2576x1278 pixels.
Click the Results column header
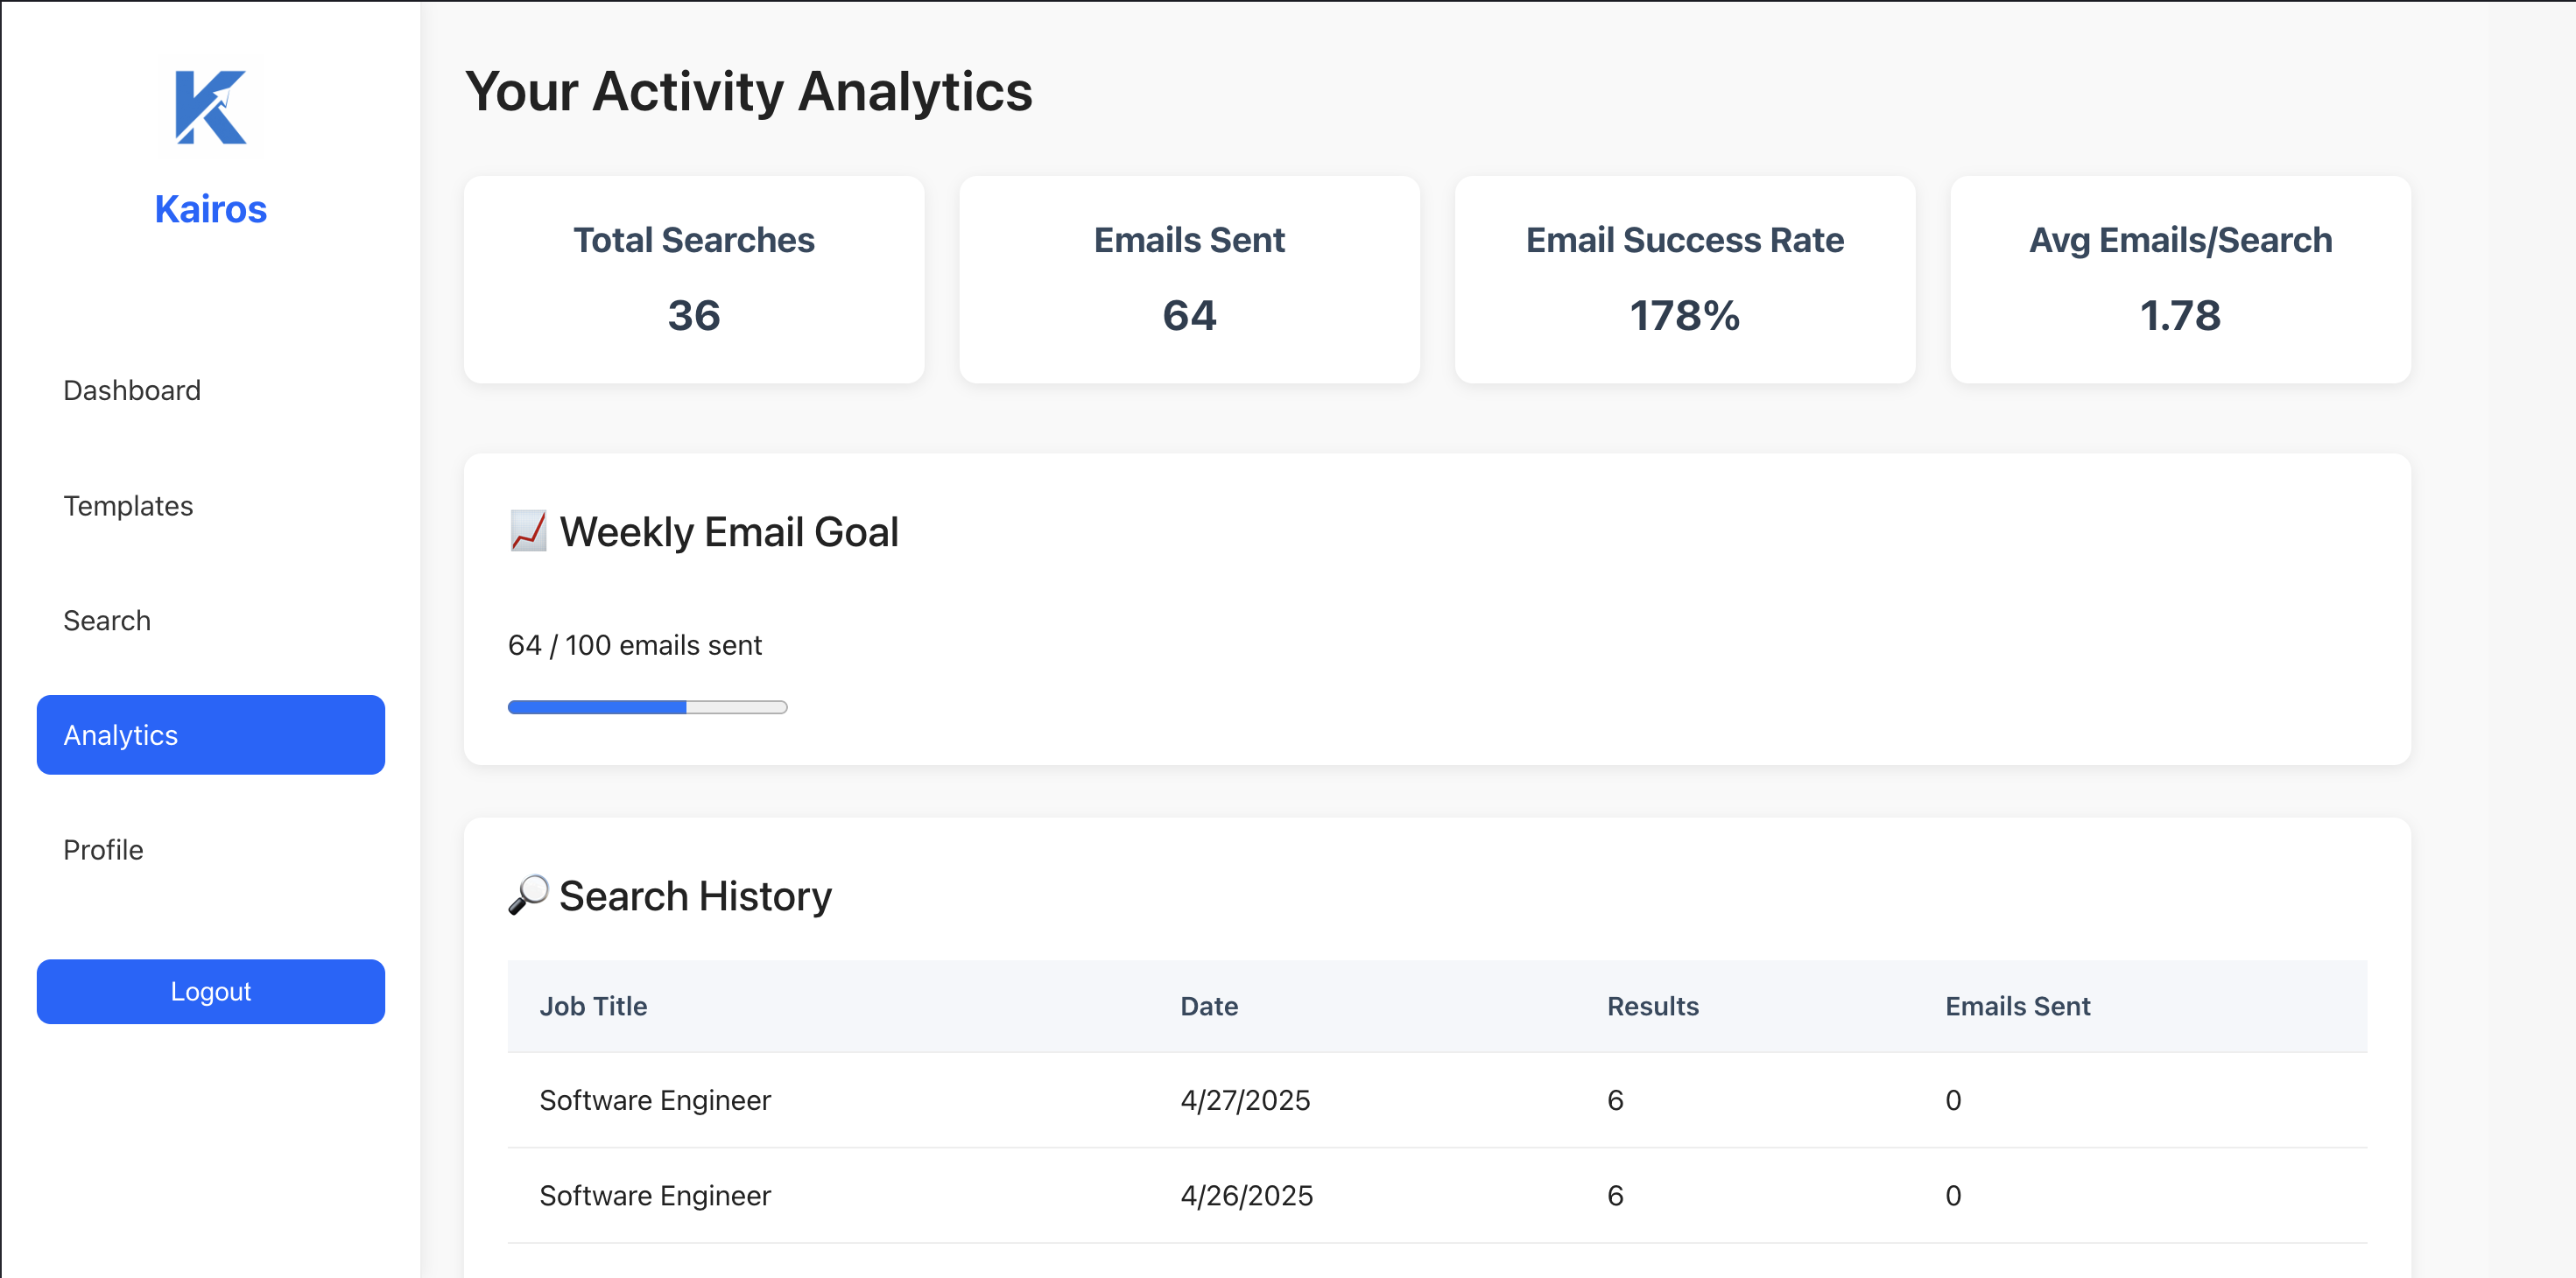tap(1652, 1006)
